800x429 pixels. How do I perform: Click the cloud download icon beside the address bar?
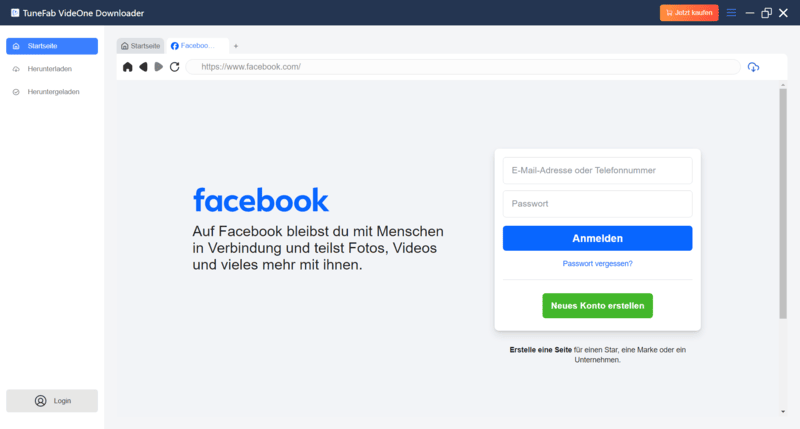pyautogui.click(x=753, y=67)
